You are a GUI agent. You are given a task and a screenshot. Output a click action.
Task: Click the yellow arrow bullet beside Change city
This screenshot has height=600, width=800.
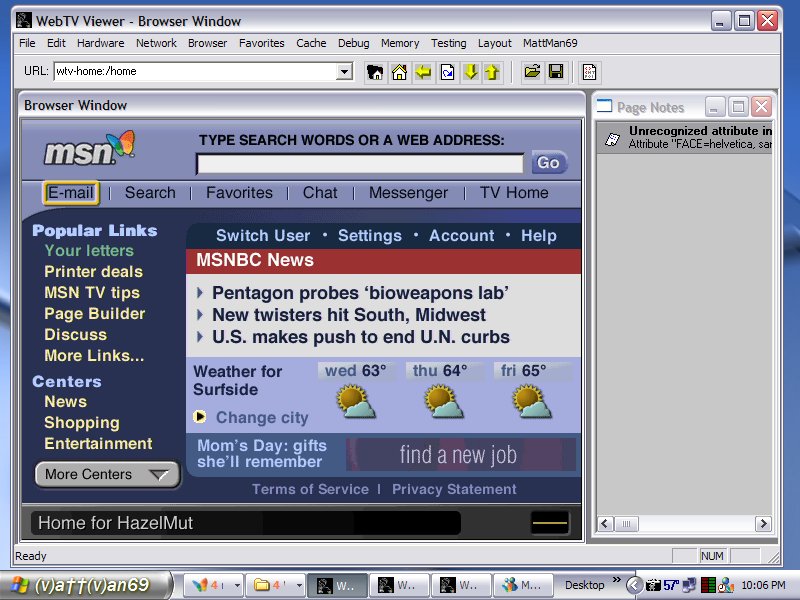pyautogui.click(x=199, y=417)
